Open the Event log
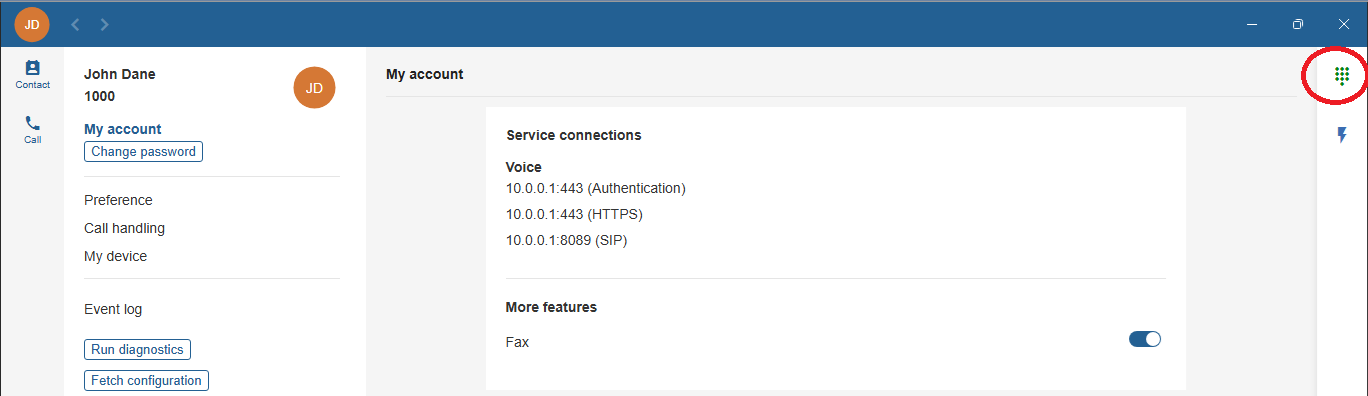 tap(113, 309)
